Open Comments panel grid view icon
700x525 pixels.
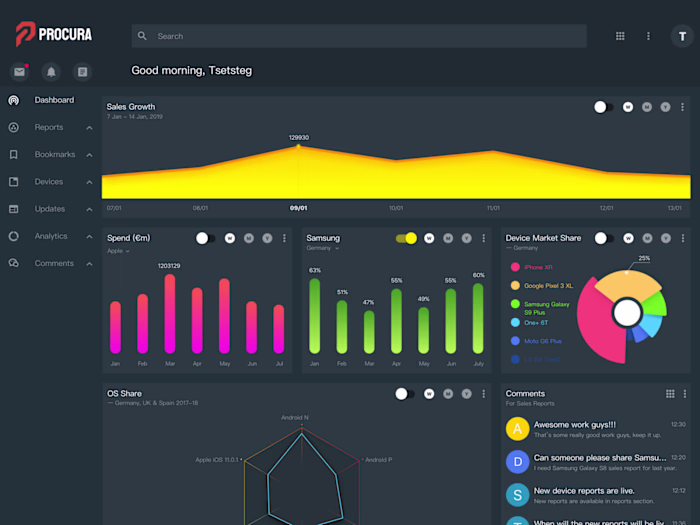pos(670,394)
